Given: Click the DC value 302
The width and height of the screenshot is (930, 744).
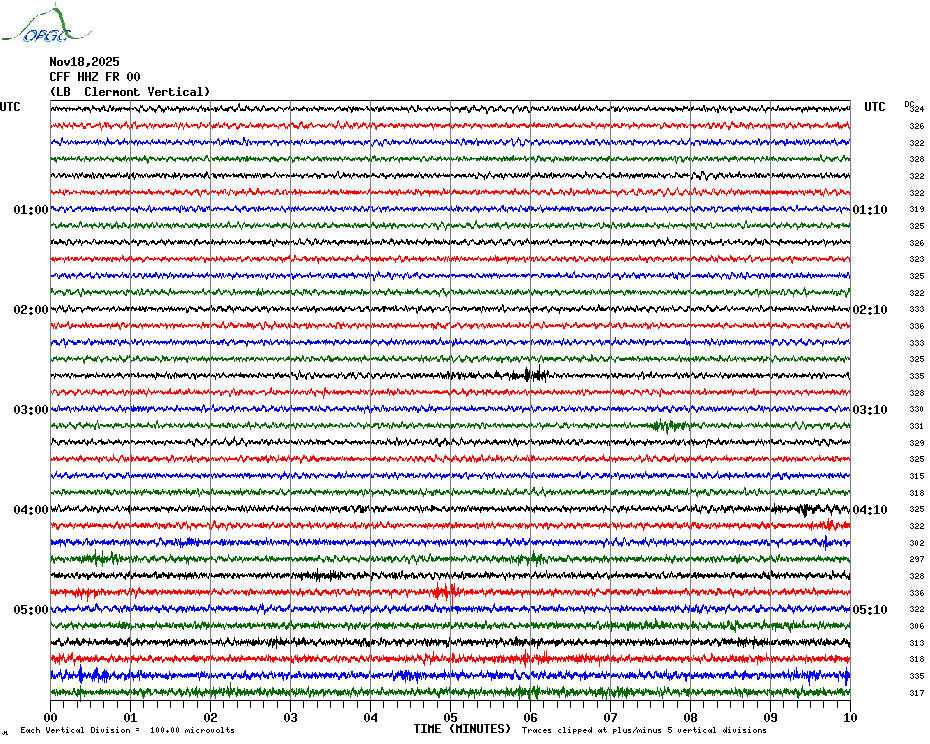Looking at the screenshot, I should [x=917, y=543].
